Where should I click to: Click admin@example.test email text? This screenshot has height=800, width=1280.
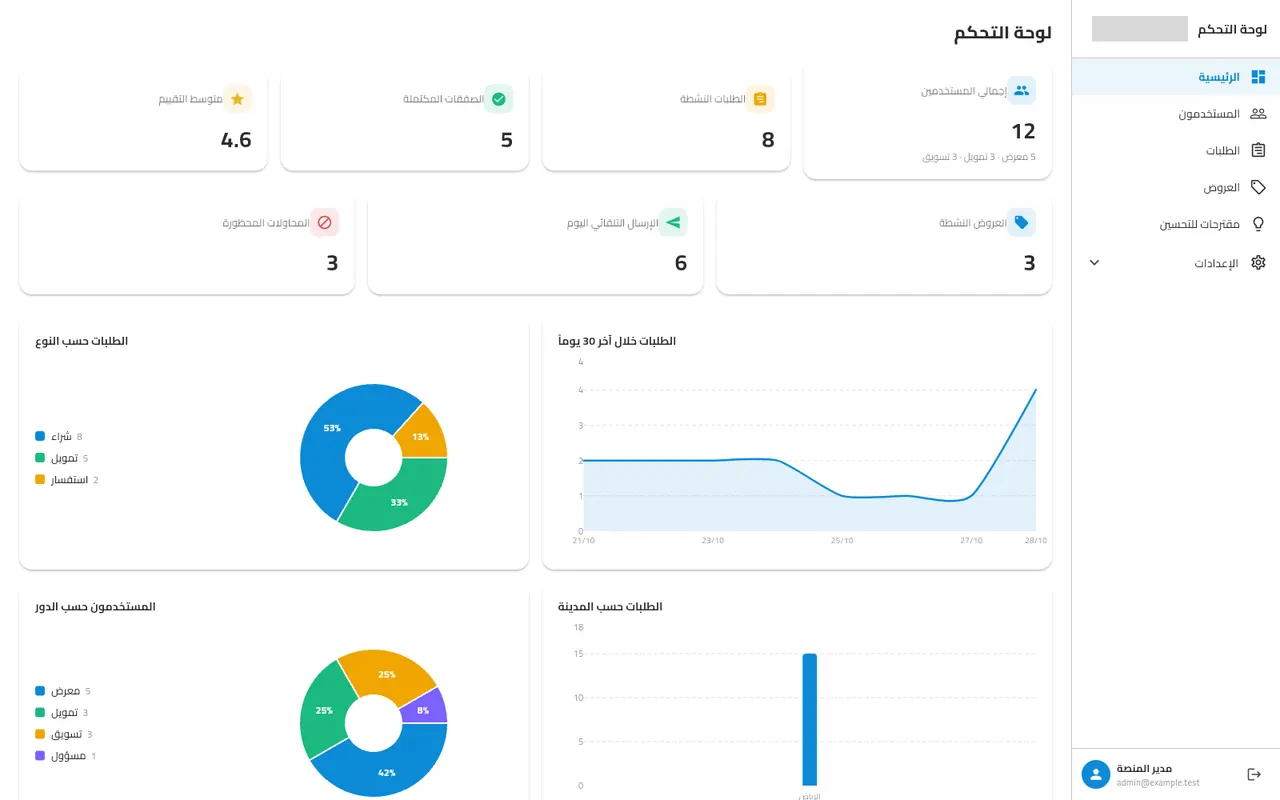[1158, 783]
